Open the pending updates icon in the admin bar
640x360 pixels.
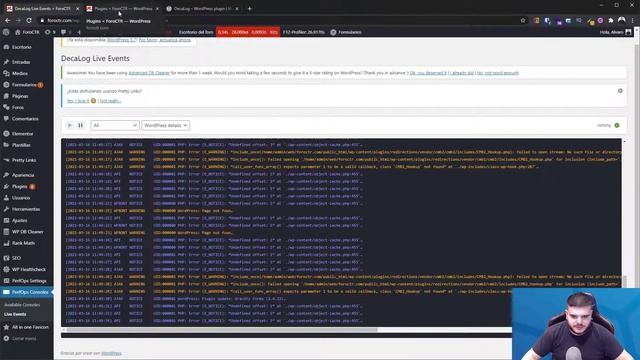[x=50, y=32]
